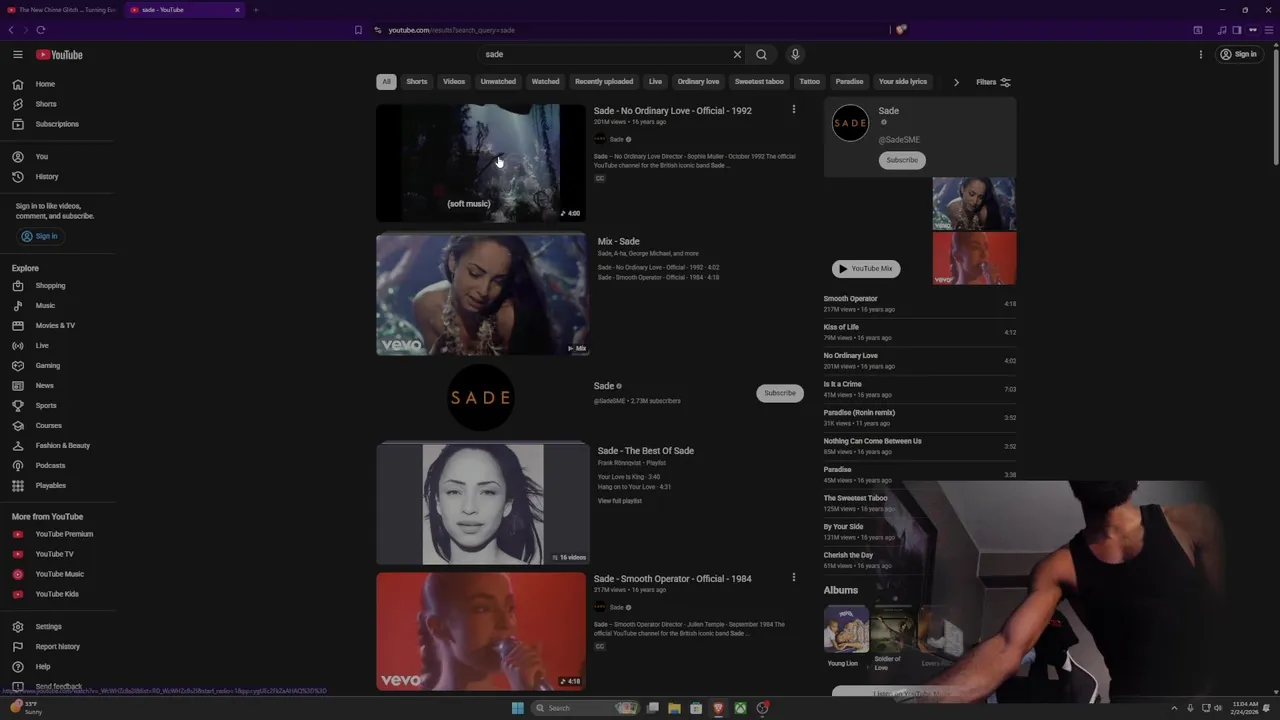The height and width of the screenshot is (720, 1280).
Task: Select the Ordinary love filter chip
Action: click(698, 82)
